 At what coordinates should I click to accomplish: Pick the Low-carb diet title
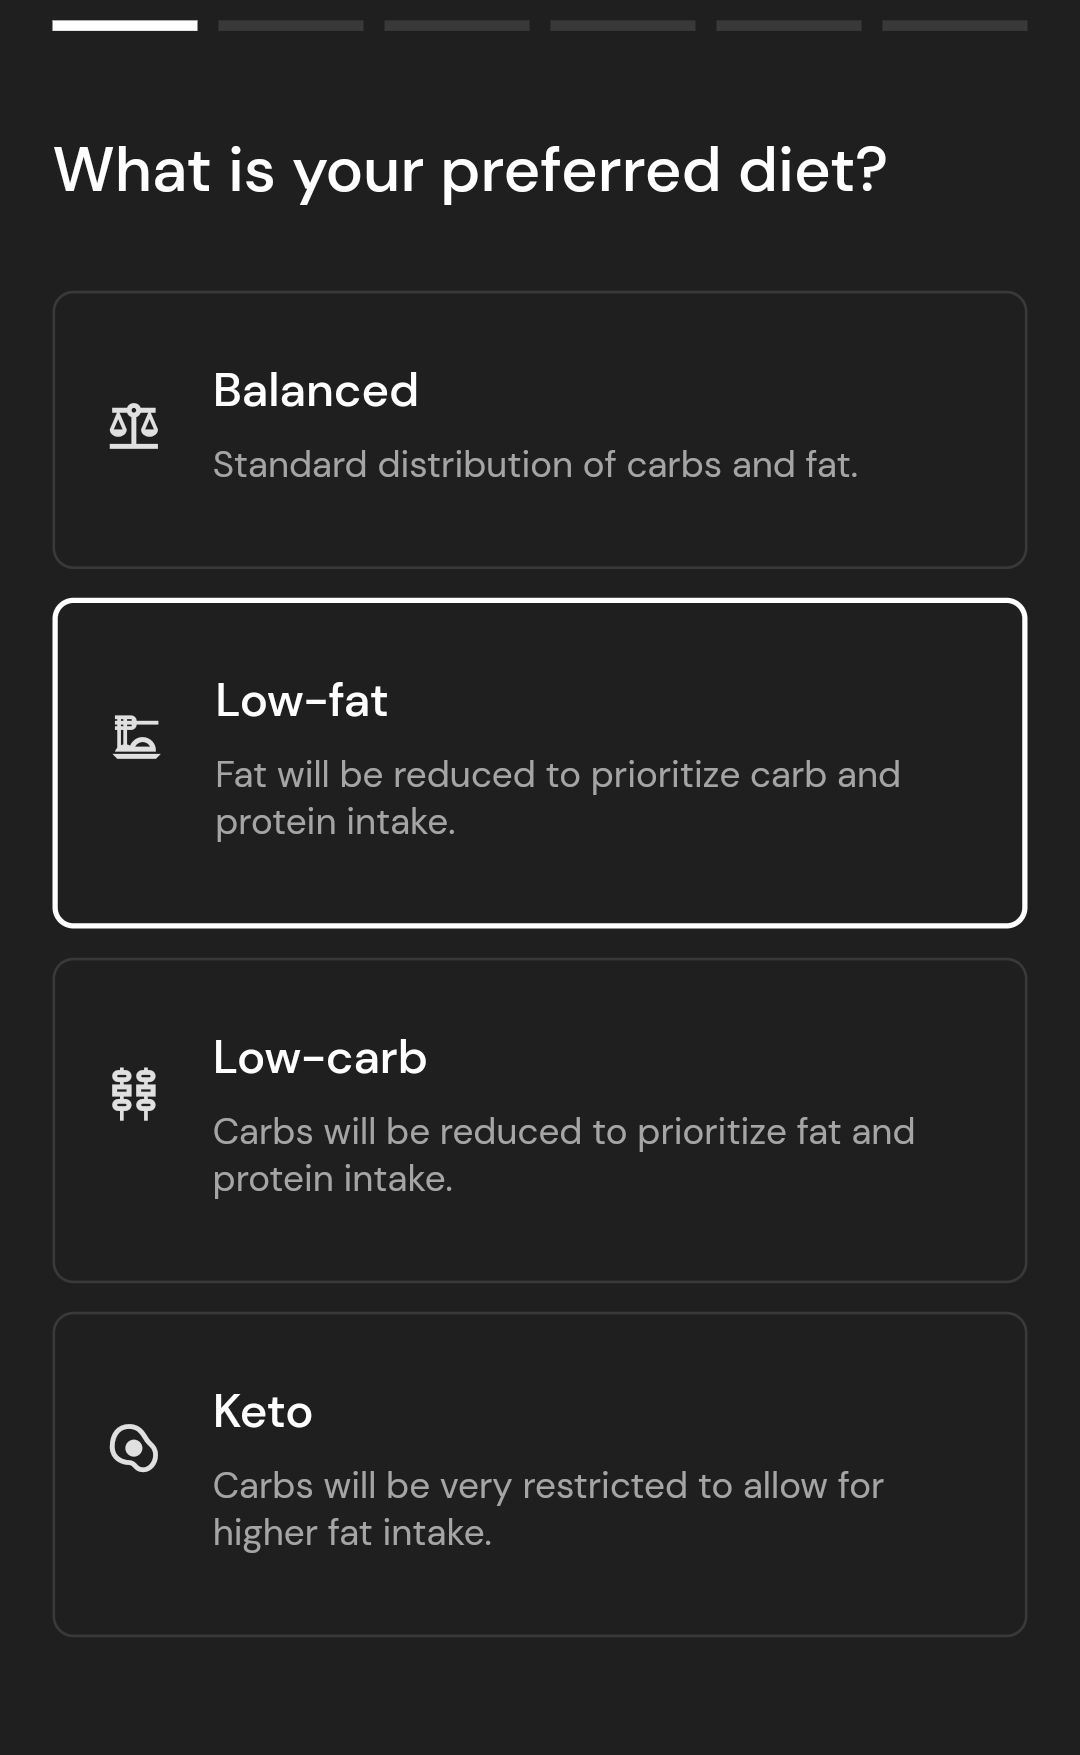(x=320, y=1057)
